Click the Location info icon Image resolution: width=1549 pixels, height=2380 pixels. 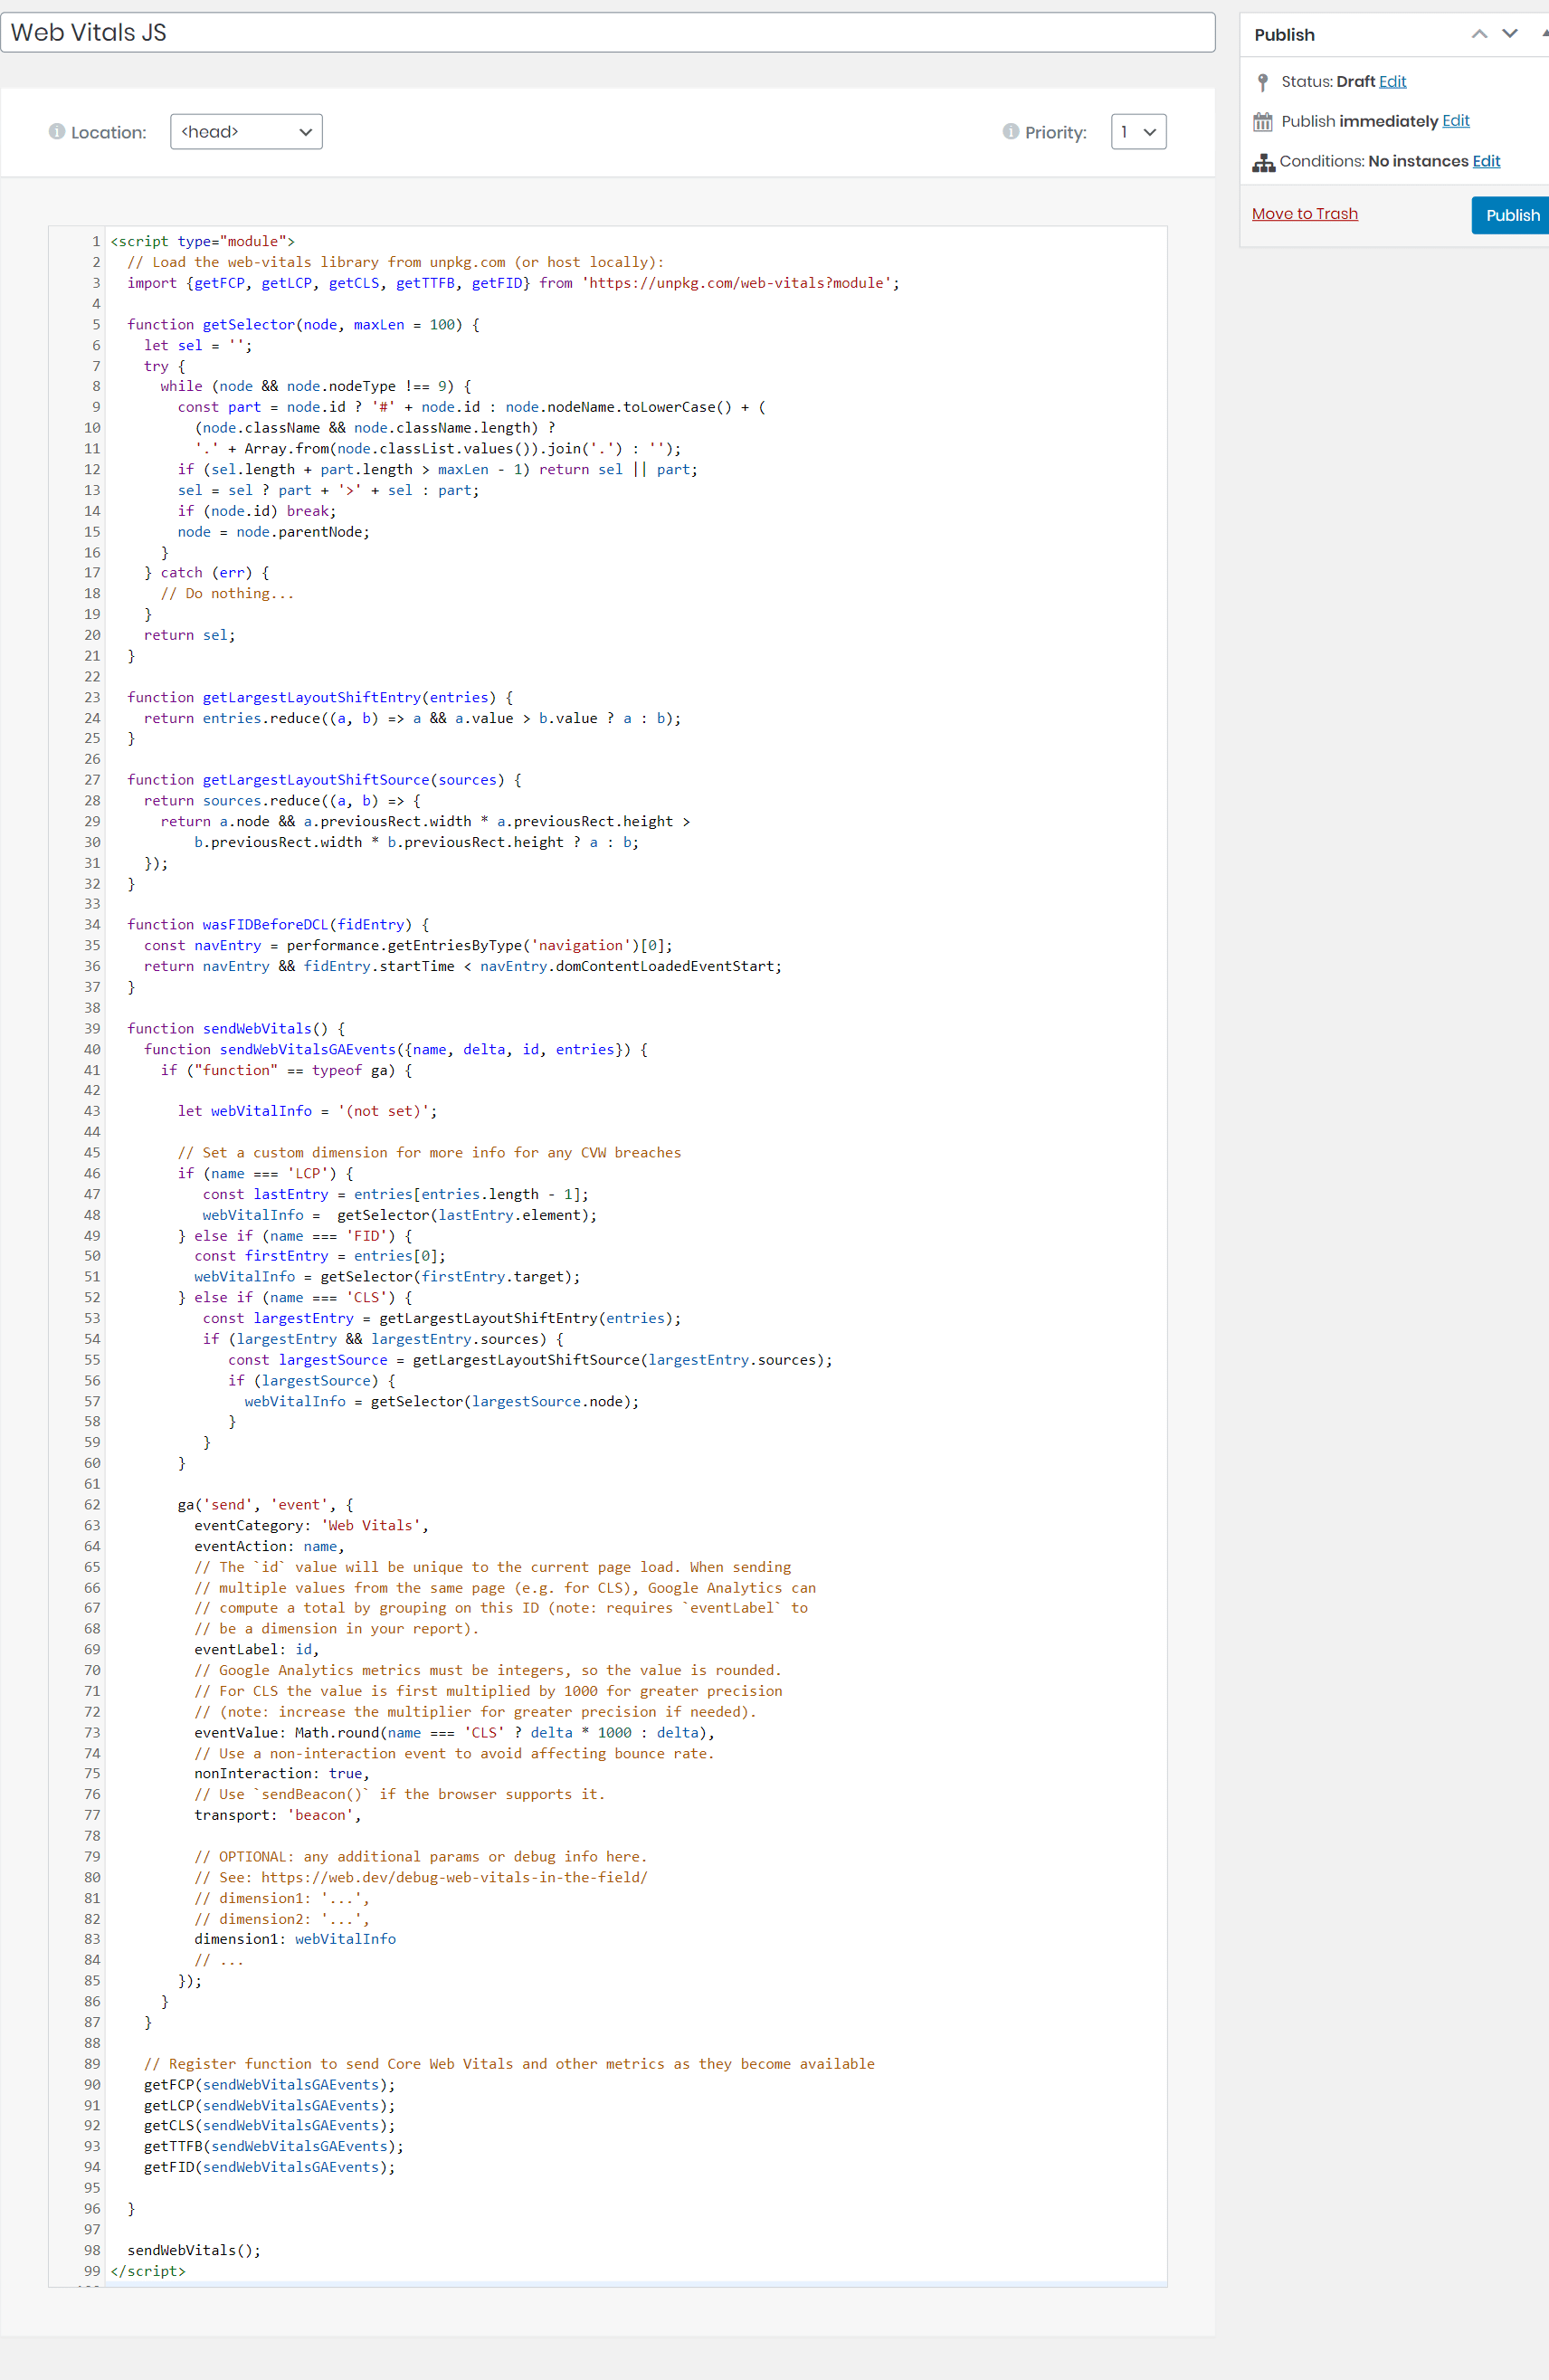click(57, 132)
